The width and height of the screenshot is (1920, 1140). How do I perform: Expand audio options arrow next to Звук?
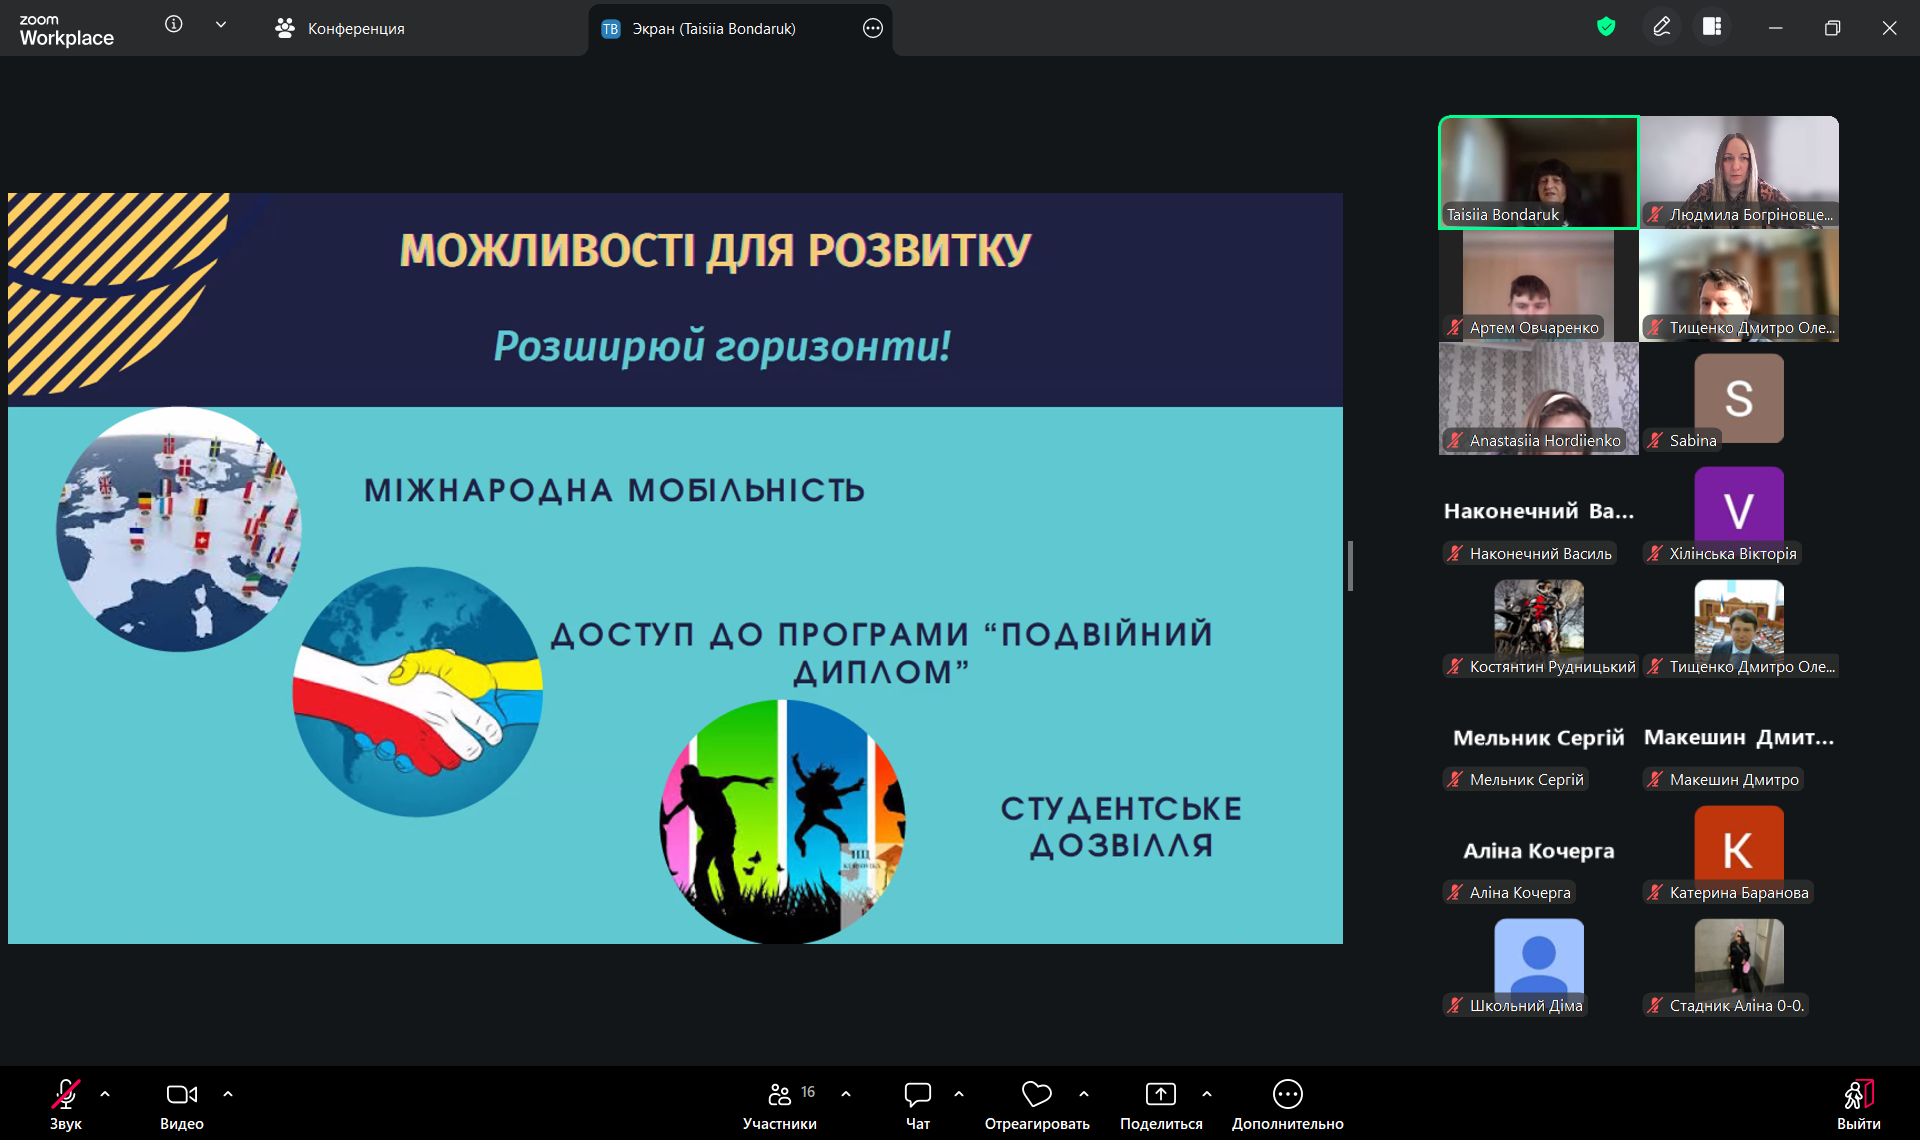pos(105,1094)
